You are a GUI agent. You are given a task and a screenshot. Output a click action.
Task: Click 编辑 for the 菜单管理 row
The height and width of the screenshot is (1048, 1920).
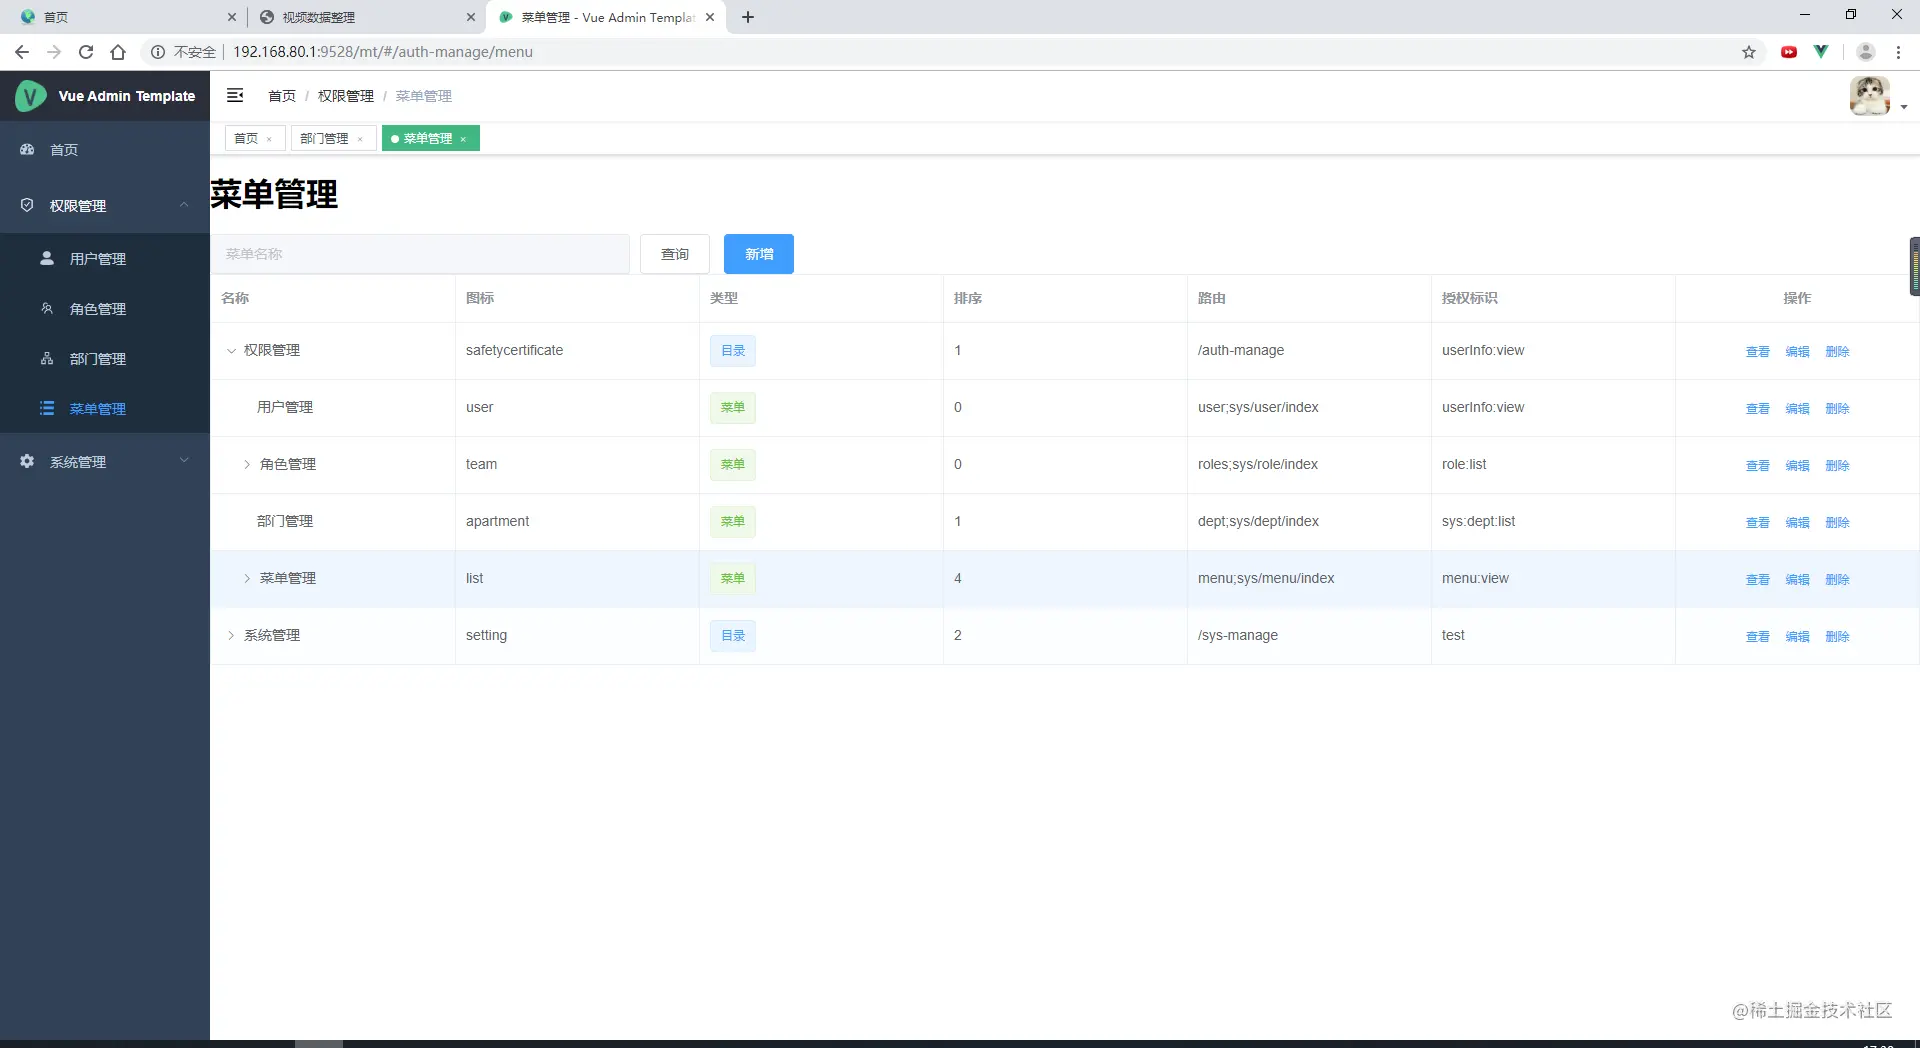click(1797, 579)
